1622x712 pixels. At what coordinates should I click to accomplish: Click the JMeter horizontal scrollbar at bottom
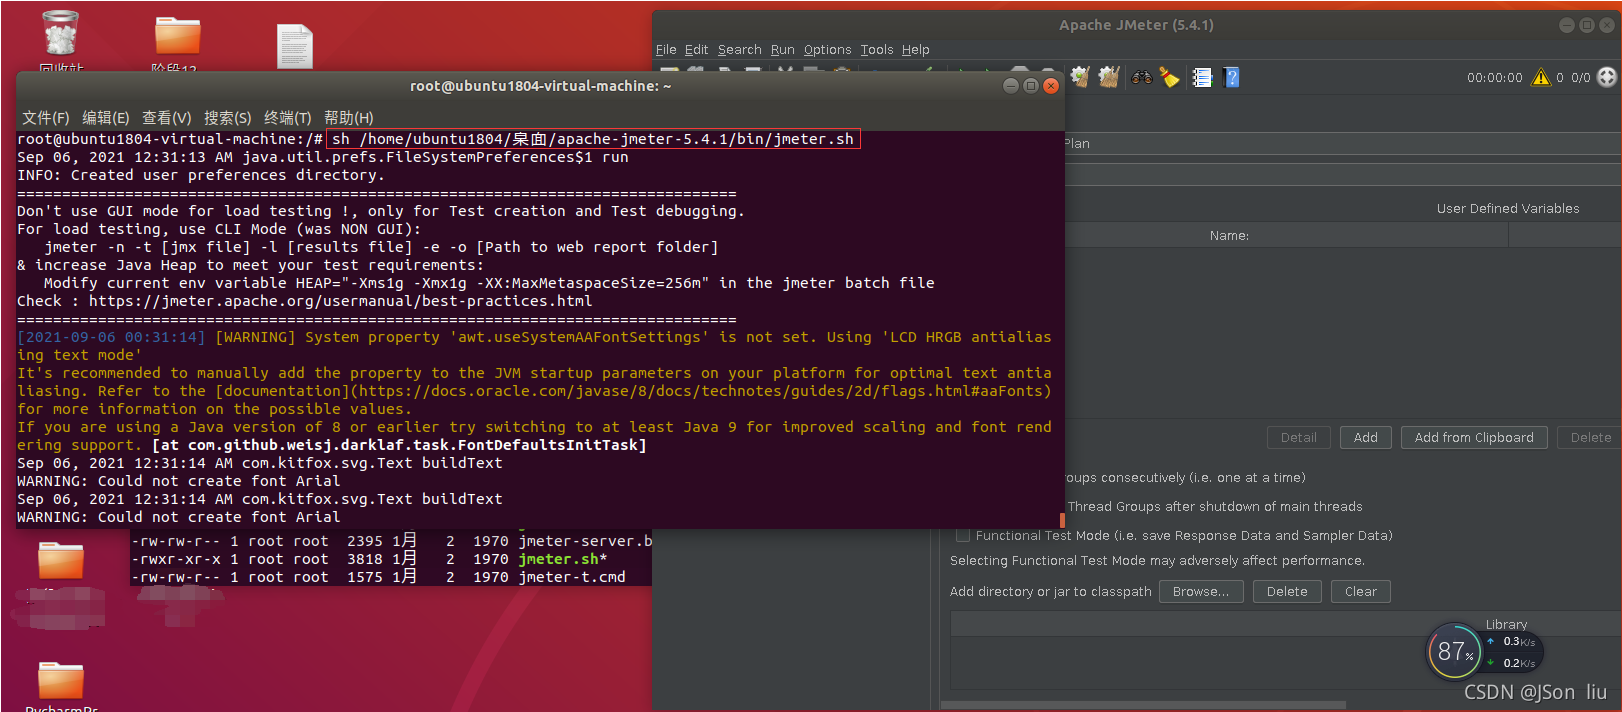point(1143,705)
